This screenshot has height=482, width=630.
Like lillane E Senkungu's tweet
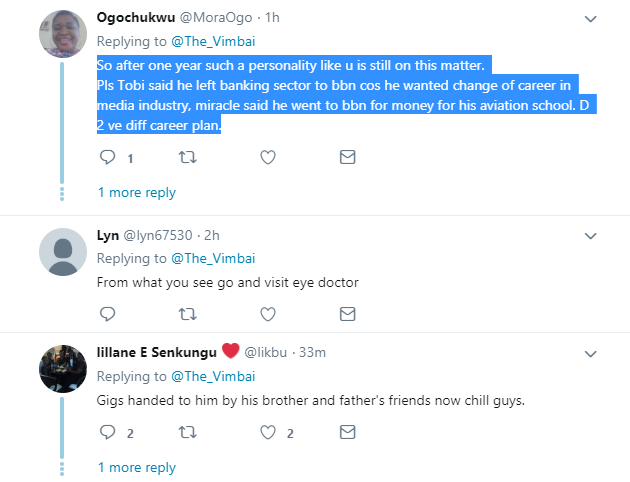click(267, 433)
